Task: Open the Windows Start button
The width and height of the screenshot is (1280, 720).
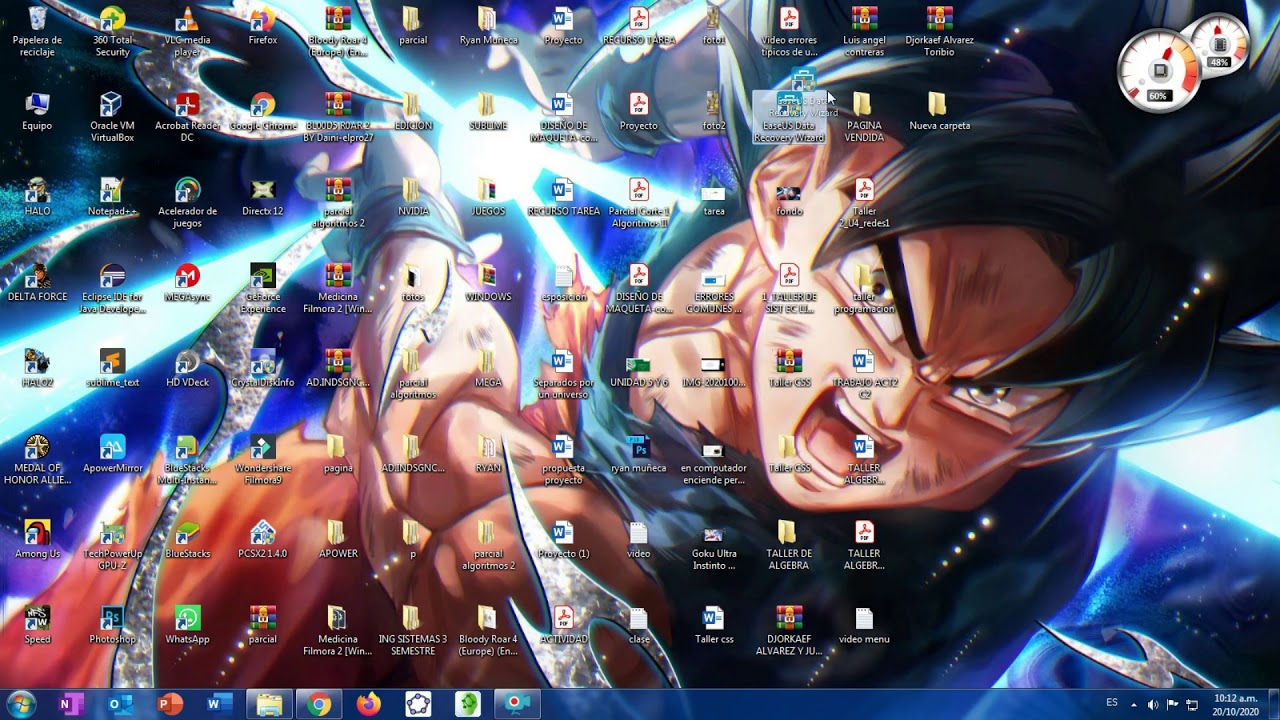Action: pyautogui.click(x=21, y=704)
